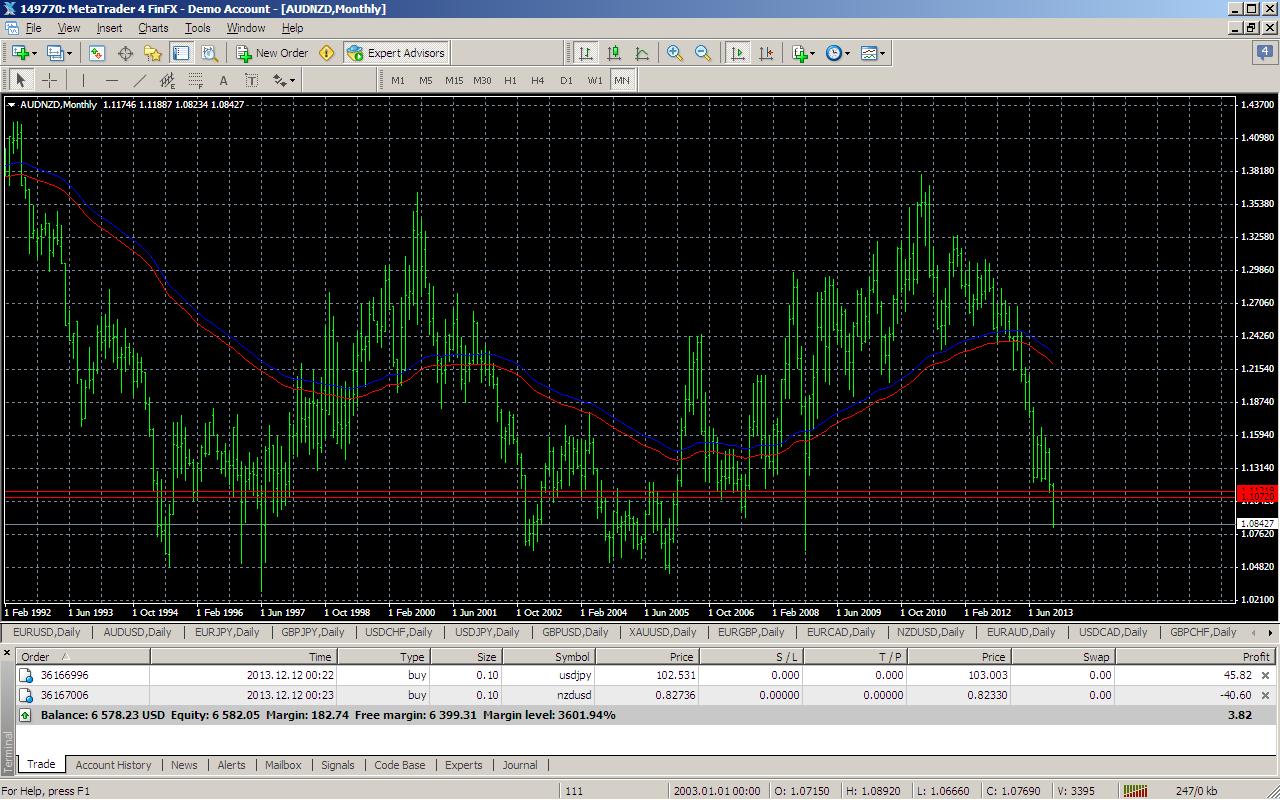Open the File menu
Image resolution: width=1280 pixels, height=800 pixels.
(33, 28)
